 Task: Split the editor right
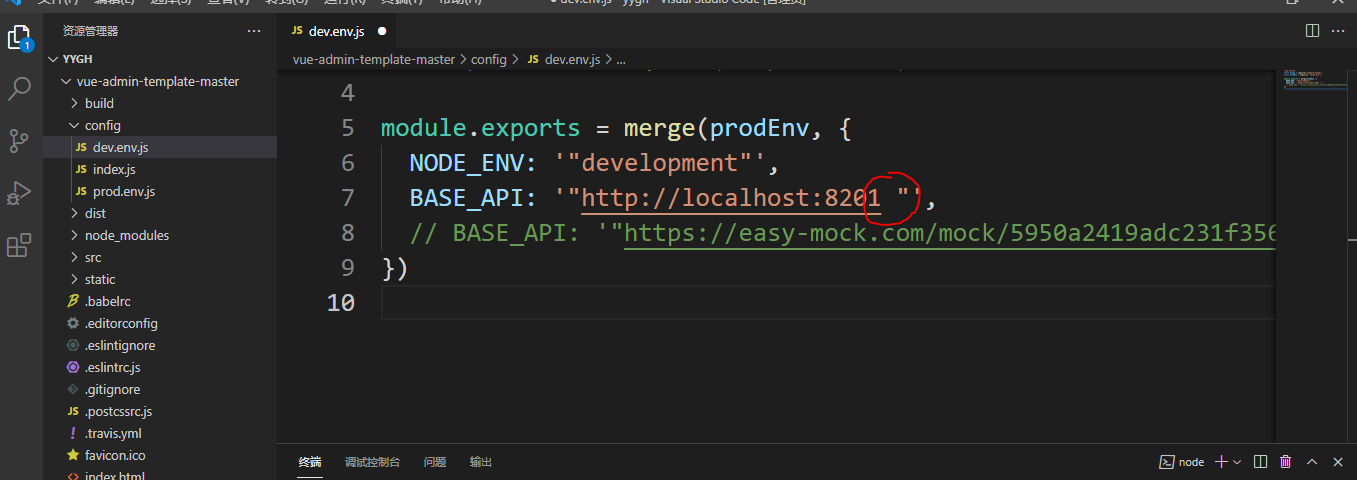(x=1312, y=31)
